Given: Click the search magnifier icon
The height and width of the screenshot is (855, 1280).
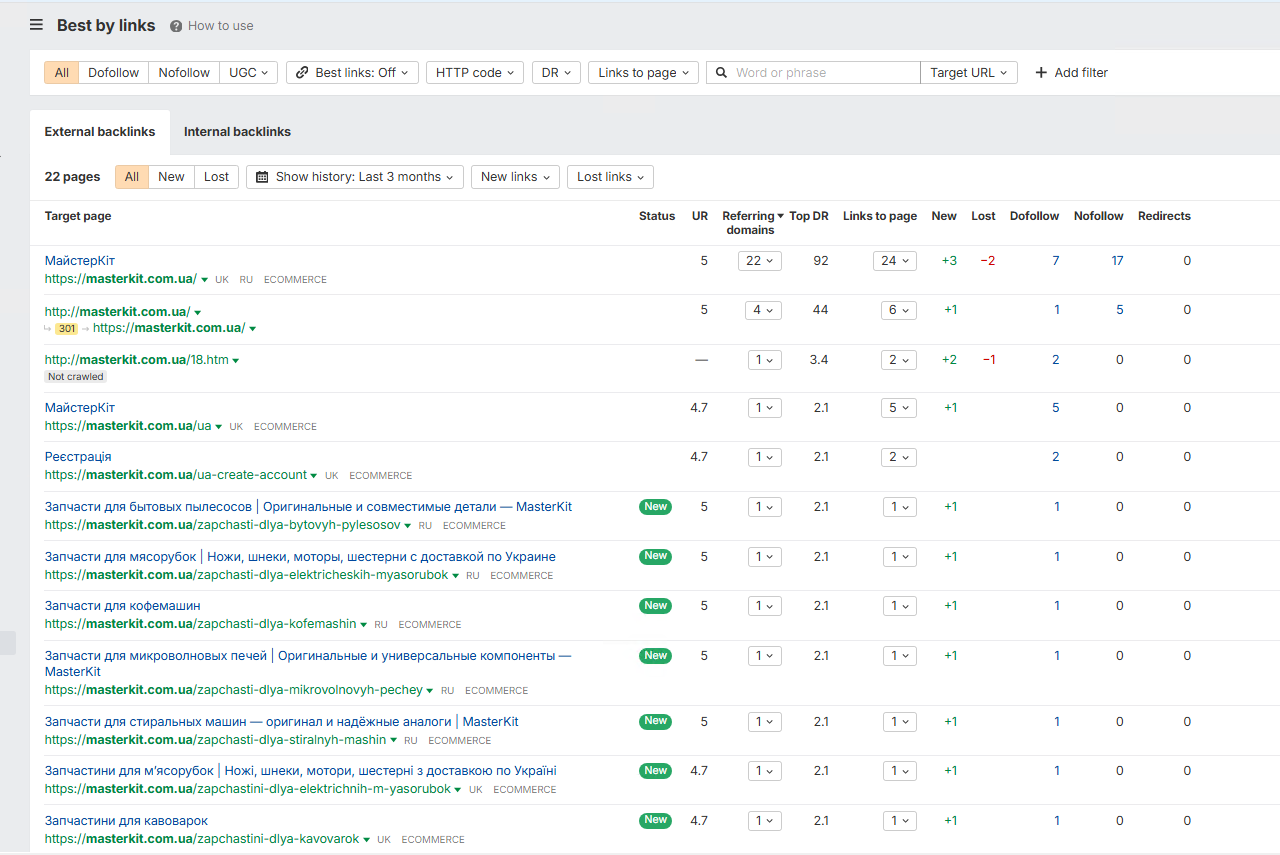Looking at the screenshot, I should pyautogui.click(x=721, y=73).
